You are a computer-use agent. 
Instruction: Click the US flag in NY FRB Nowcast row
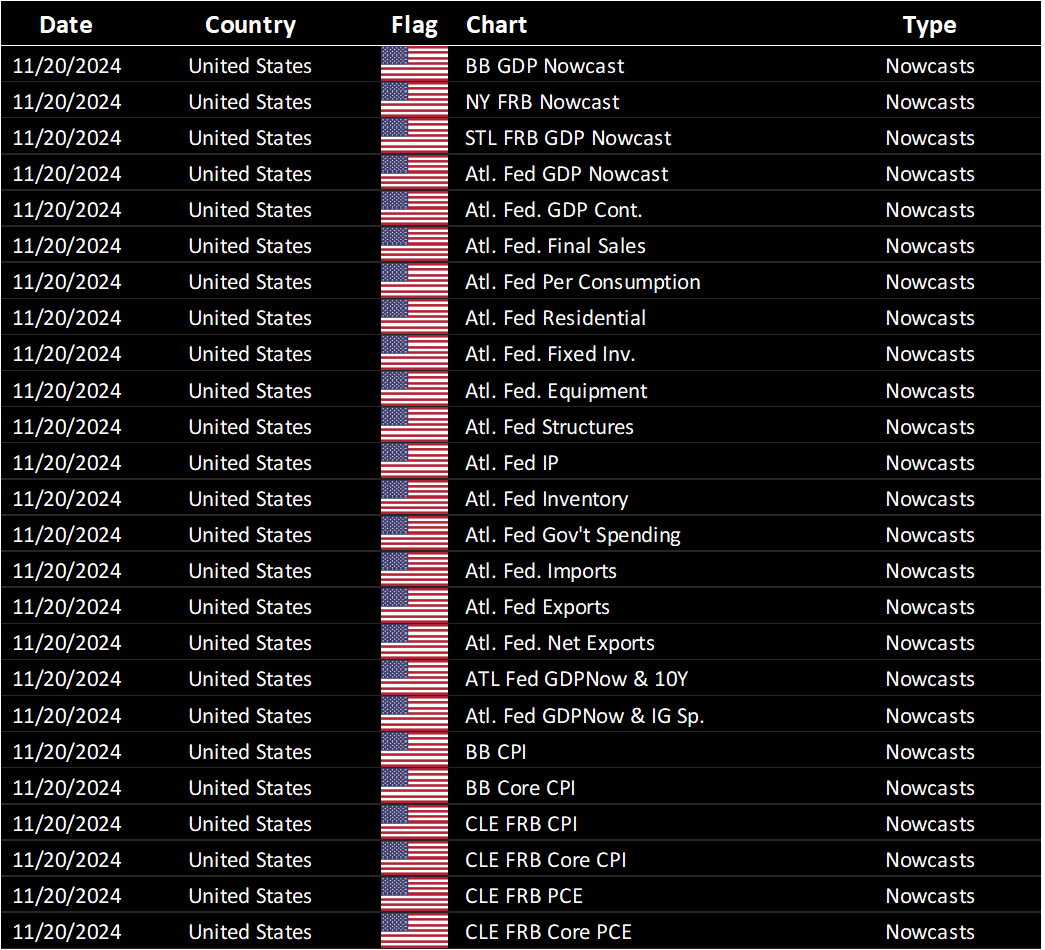tap(415, 101)
